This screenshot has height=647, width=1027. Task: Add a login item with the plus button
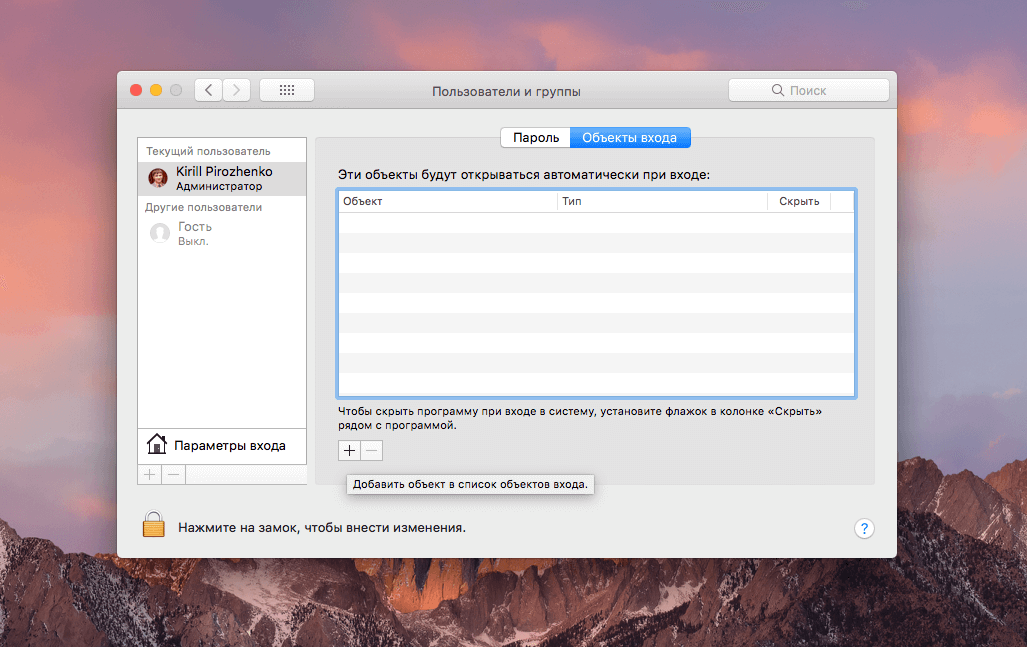[x=349, y=451]
